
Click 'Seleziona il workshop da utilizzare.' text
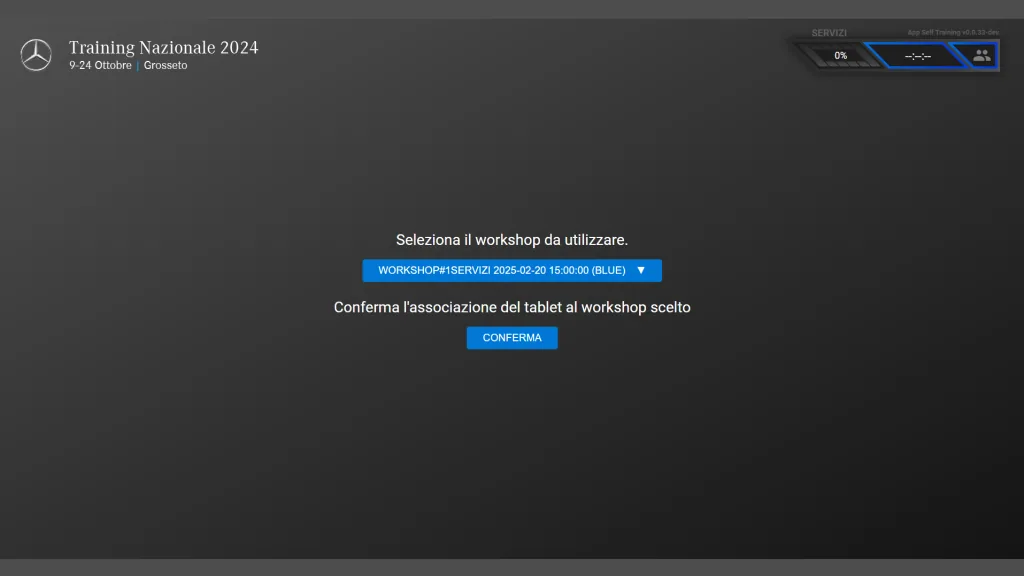(x=512, y=240)
